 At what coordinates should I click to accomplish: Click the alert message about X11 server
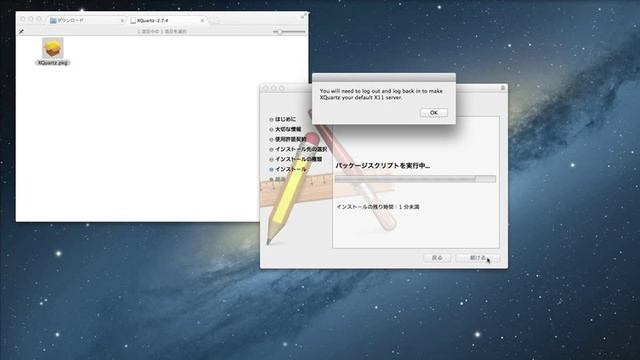click(381, 94)
